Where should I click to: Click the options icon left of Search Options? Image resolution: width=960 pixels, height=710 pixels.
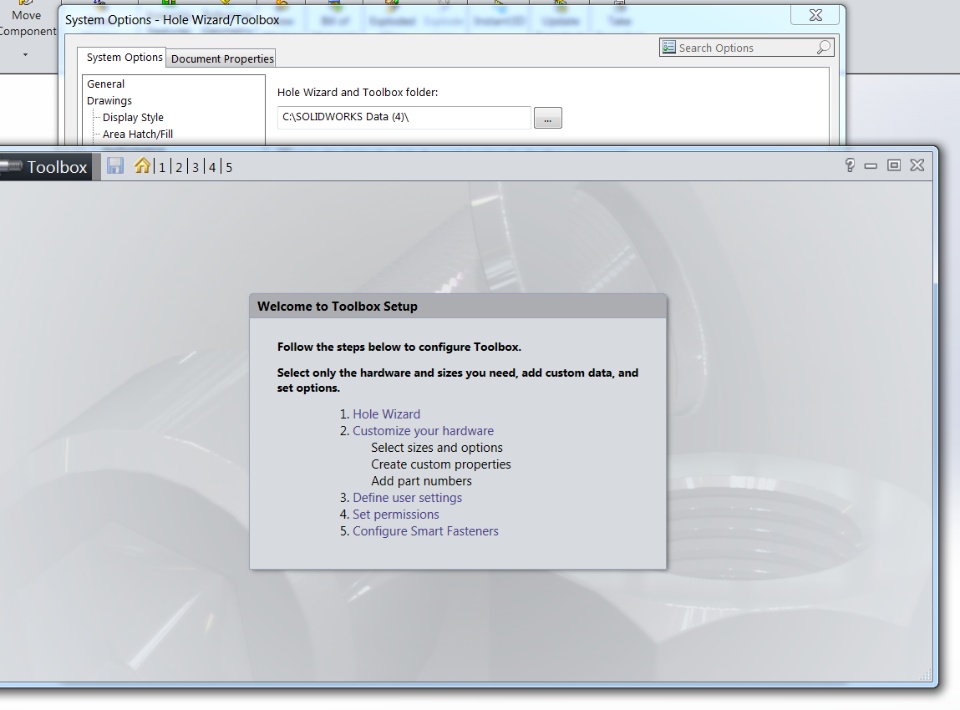(x=668, y=47)
